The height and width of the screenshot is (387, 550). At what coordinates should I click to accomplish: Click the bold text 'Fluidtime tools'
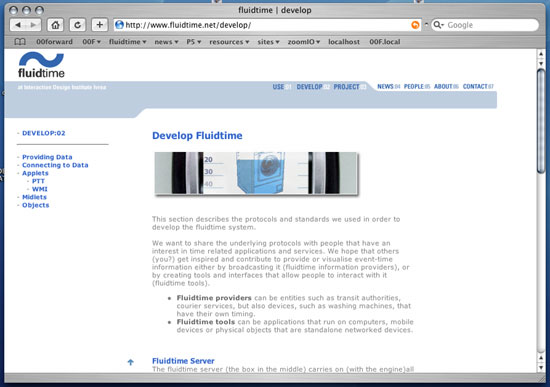point(206,322)
